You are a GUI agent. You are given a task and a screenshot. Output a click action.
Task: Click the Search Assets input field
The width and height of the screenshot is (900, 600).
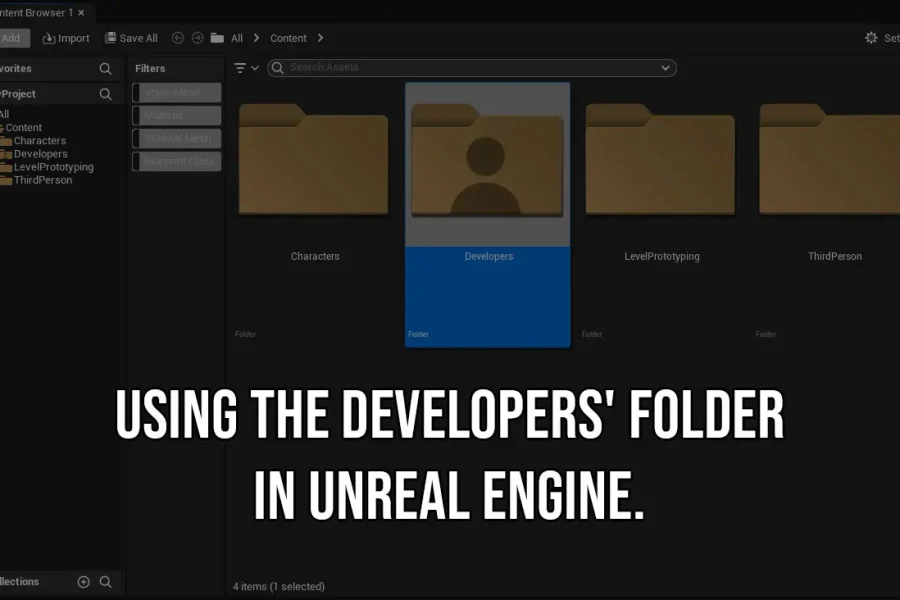470,68
